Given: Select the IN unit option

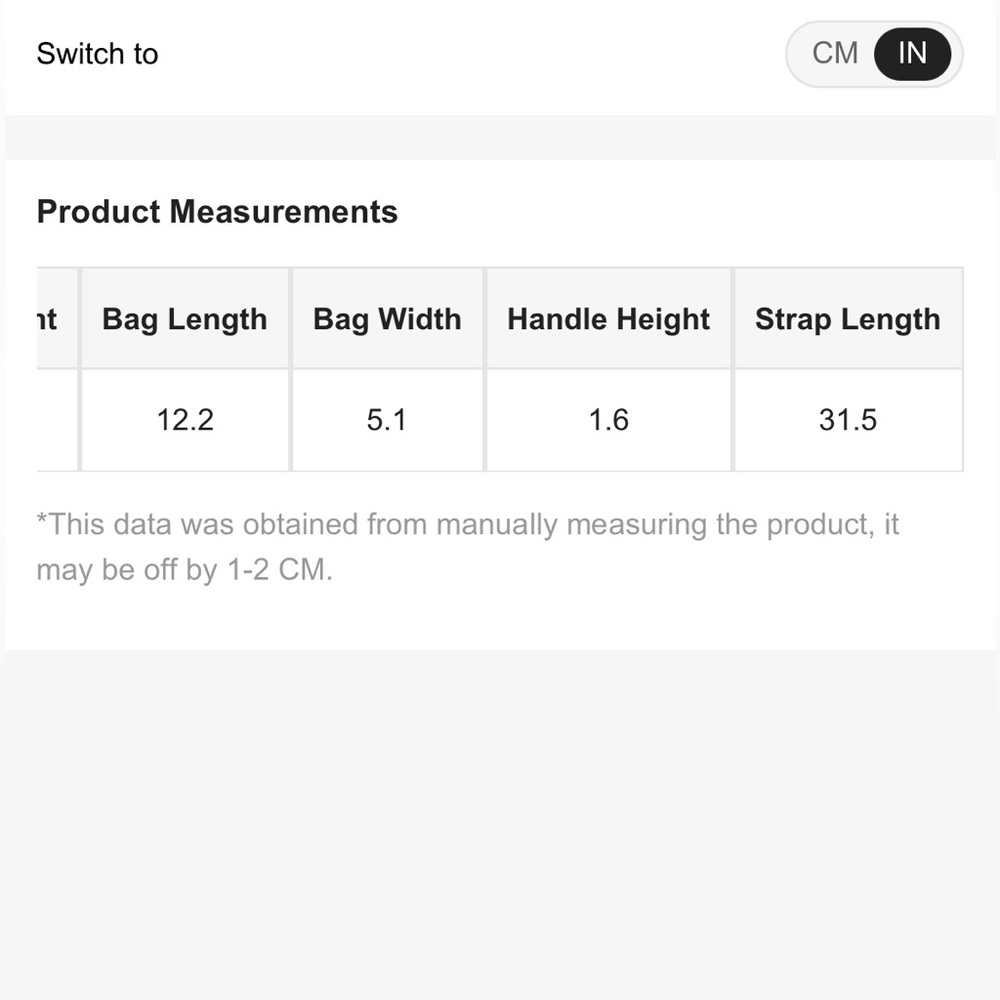Looking at the screenshot, I should click(x=911, y=54).
